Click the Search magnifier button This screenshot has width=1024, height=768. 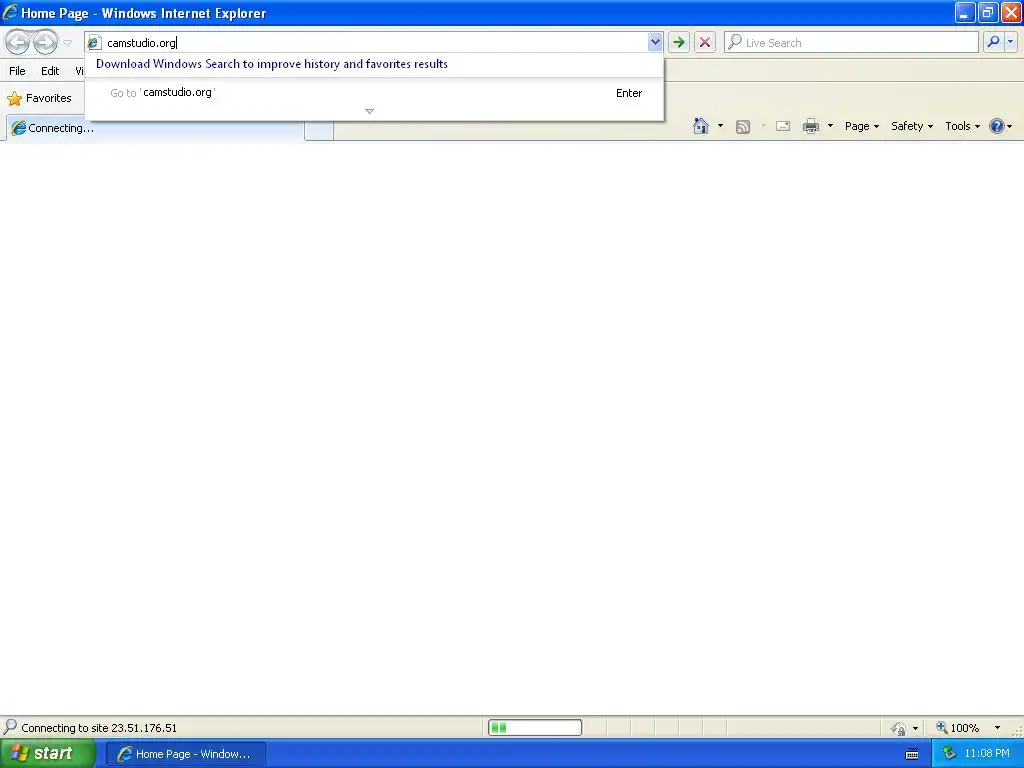993,42
